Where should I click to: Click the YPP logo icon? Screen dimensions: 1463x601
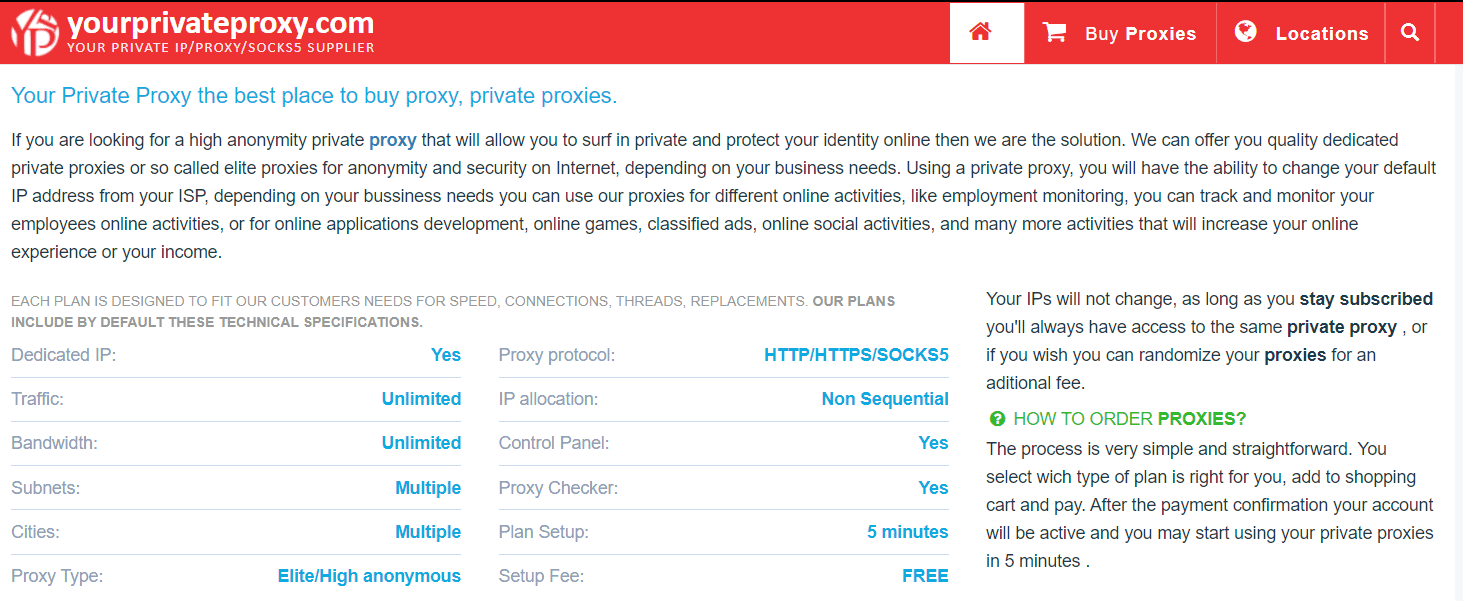35,32
